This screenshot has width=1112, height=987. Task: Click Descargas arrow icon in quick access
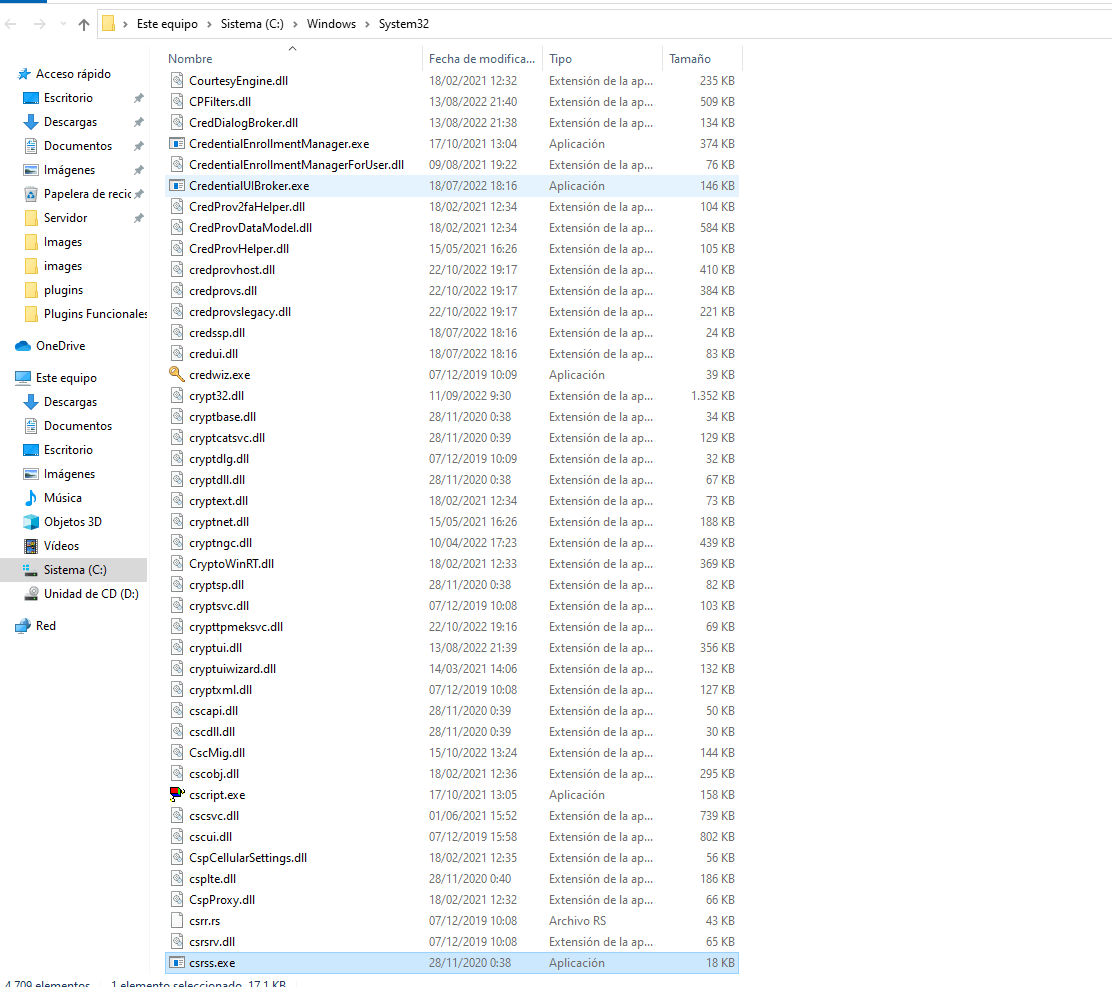point(30,122)
